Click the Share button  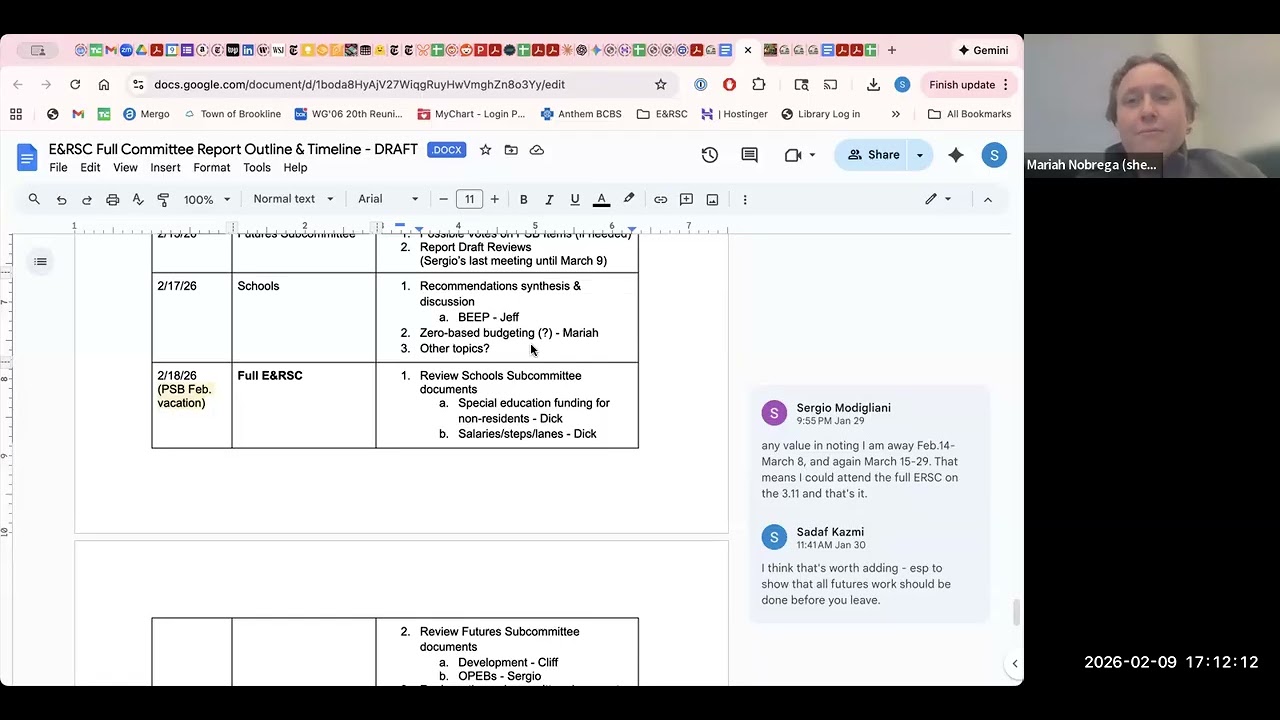(x=873, y=155)
